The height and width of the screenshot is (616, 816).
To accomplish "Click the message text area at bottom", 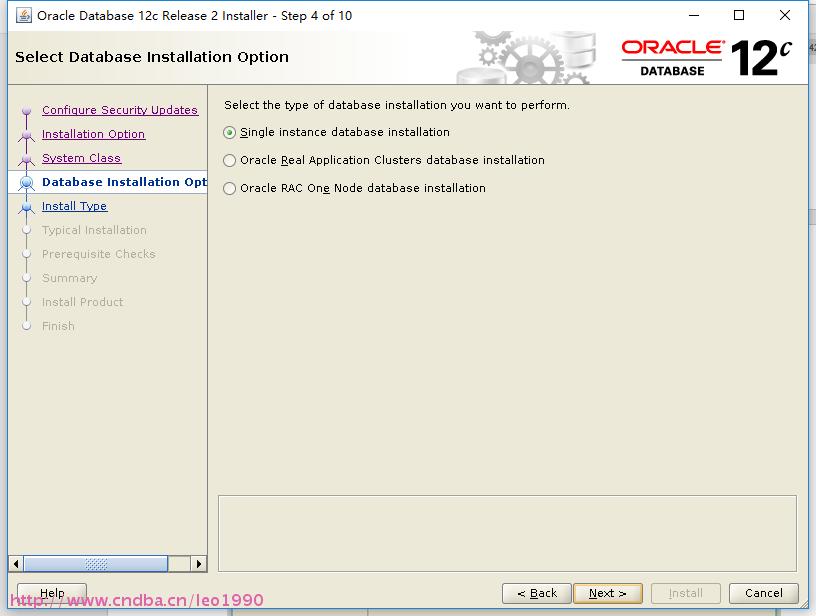I will [x=507, y=533].
